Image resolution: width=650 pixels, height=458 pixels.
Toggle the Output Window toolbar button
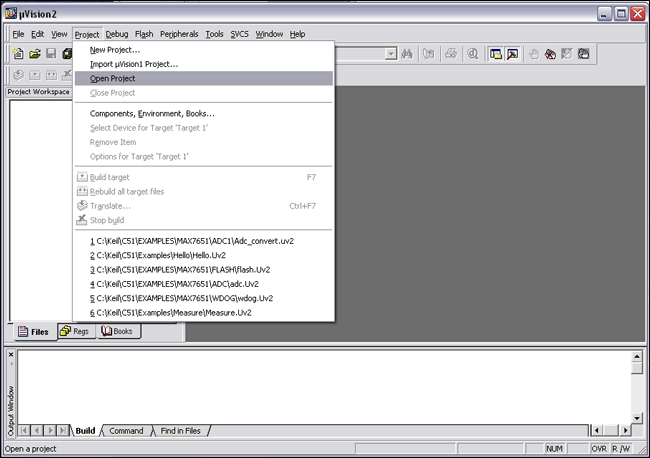click(512, 53)
